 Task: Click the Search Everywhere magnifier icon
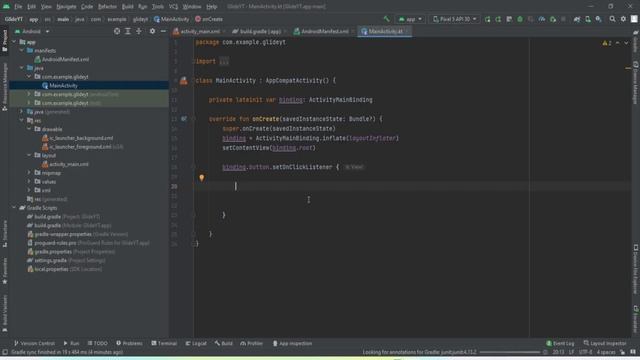point(612,19)
